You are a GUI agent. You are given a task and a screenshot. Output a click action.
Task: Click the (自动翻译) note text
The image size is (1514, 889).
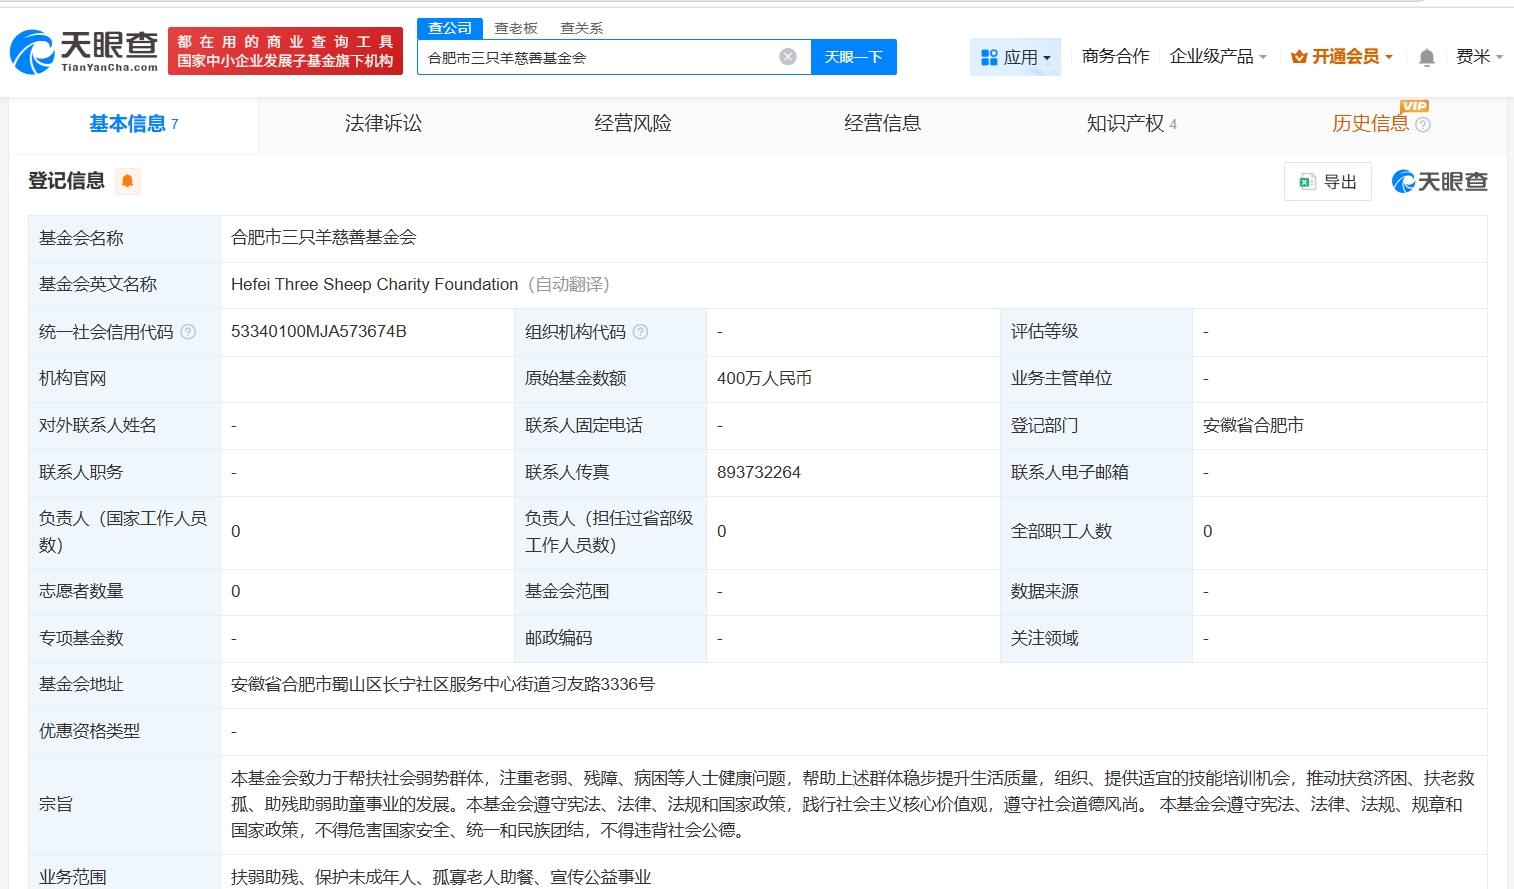pos(568,285)
